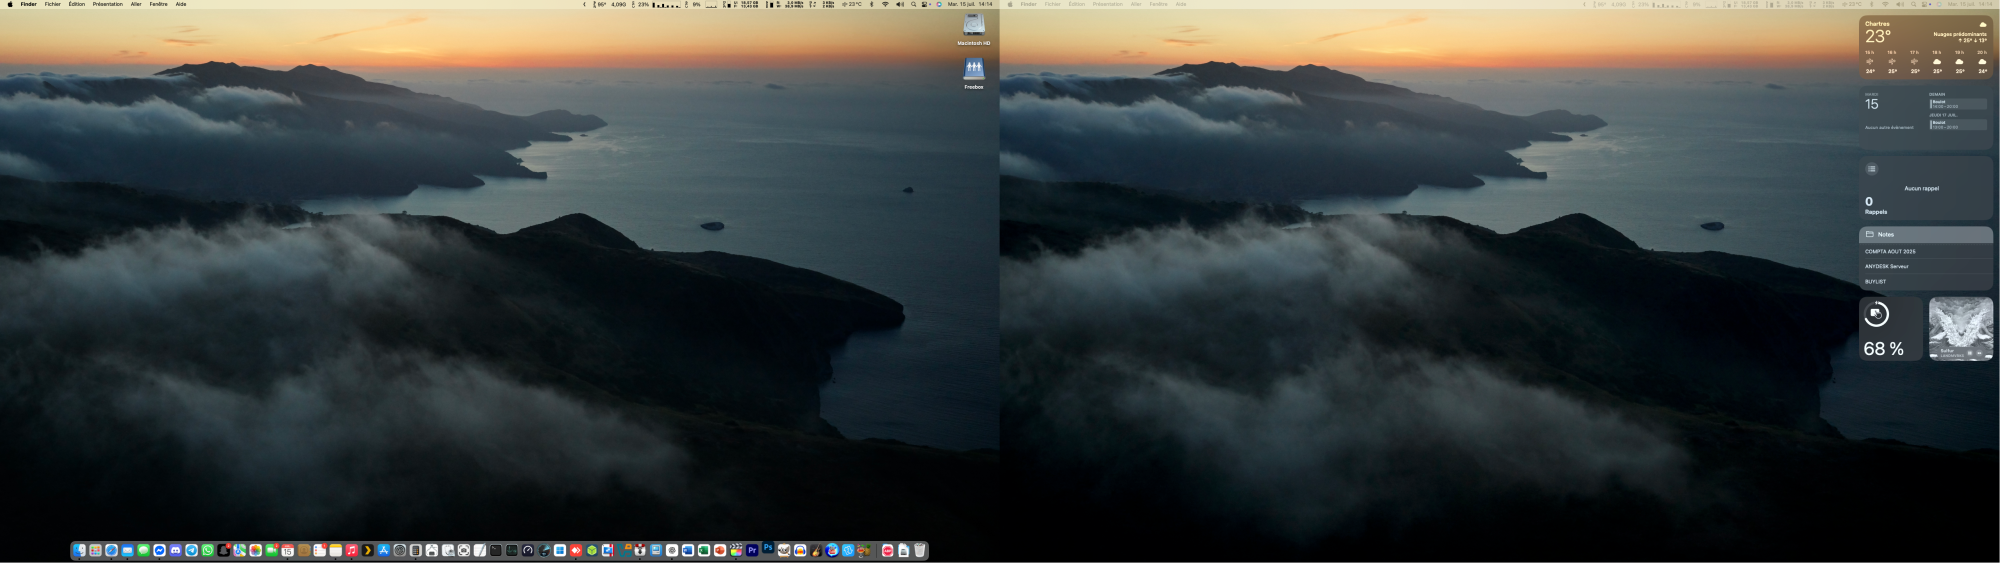Image resolution: width=2000 pixels, height=563 pixels.
Task: Open Finder from the Dock
Action: 79,550
